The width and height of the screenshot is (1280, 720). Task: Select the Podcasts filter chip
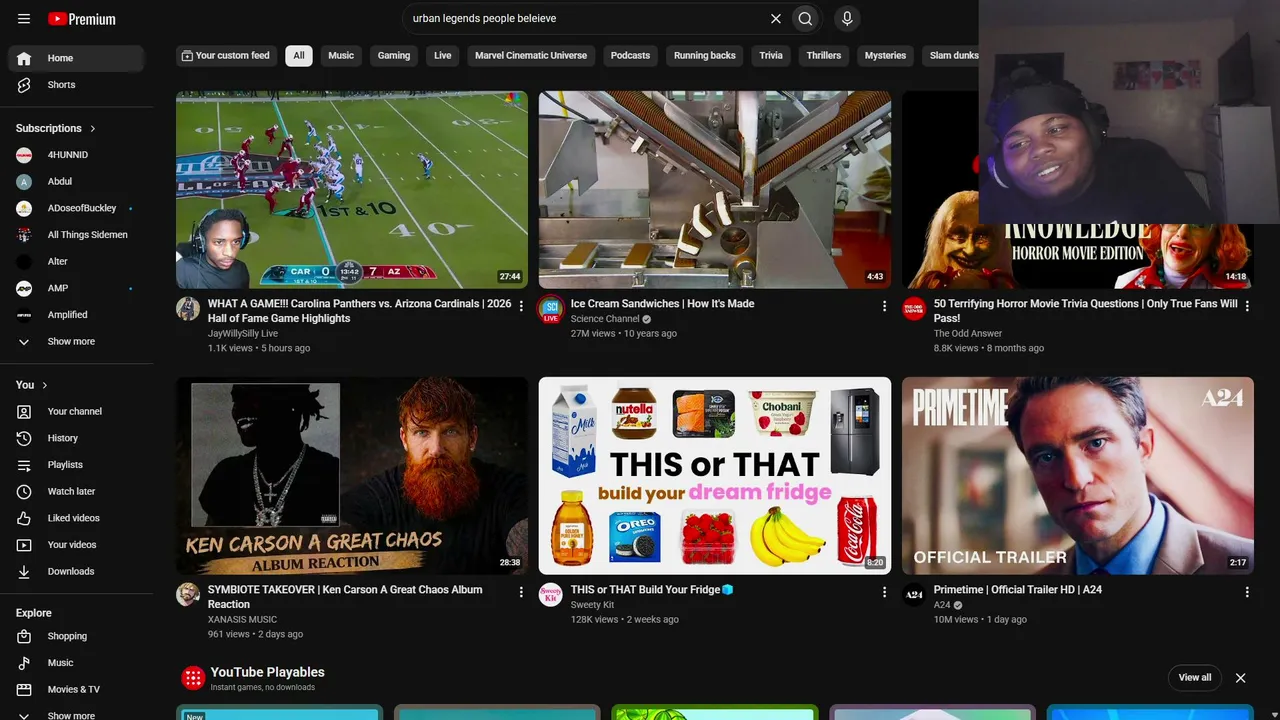coord(630,56)
